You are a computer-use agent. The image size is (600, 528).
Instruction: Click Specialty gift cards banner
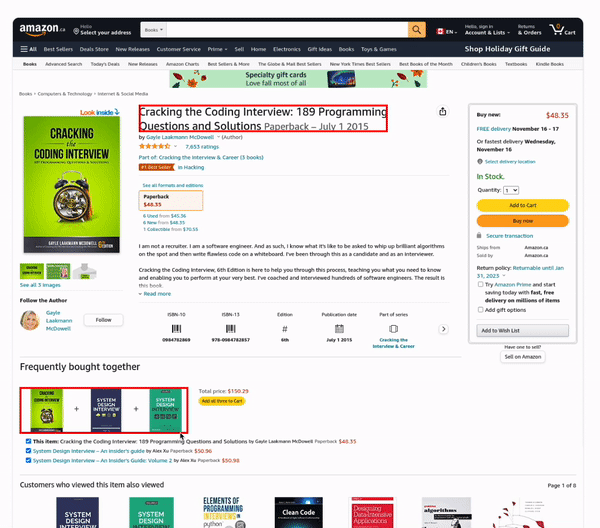(x=298, y=79)
